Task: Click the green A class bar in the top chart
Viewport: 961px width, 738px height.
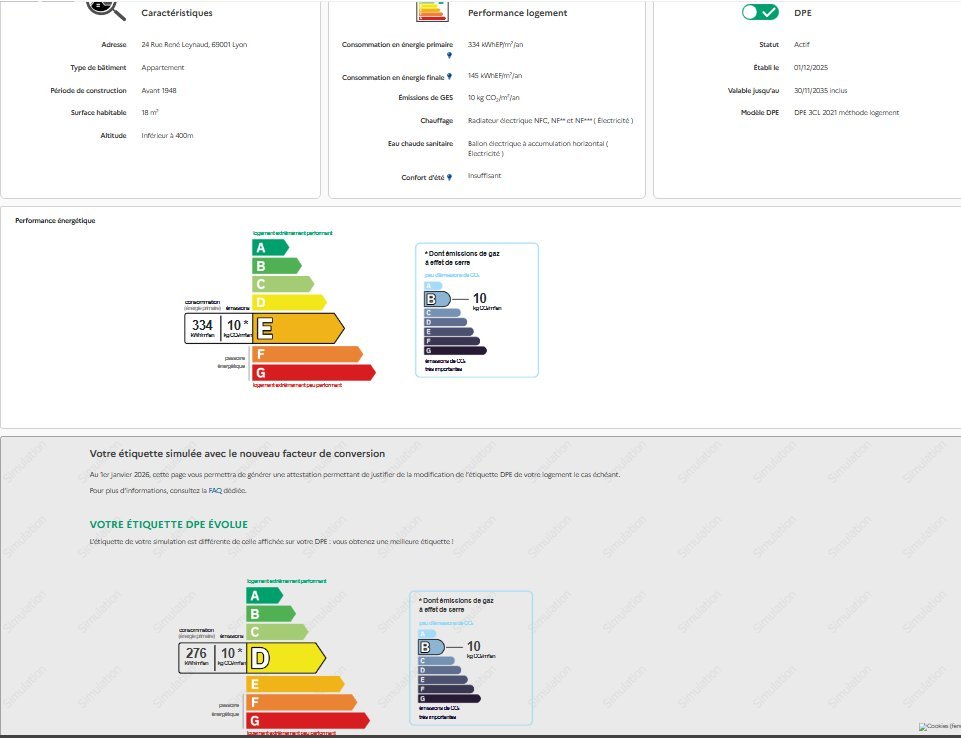Action: pyautogui.click(x=269, y=247)
